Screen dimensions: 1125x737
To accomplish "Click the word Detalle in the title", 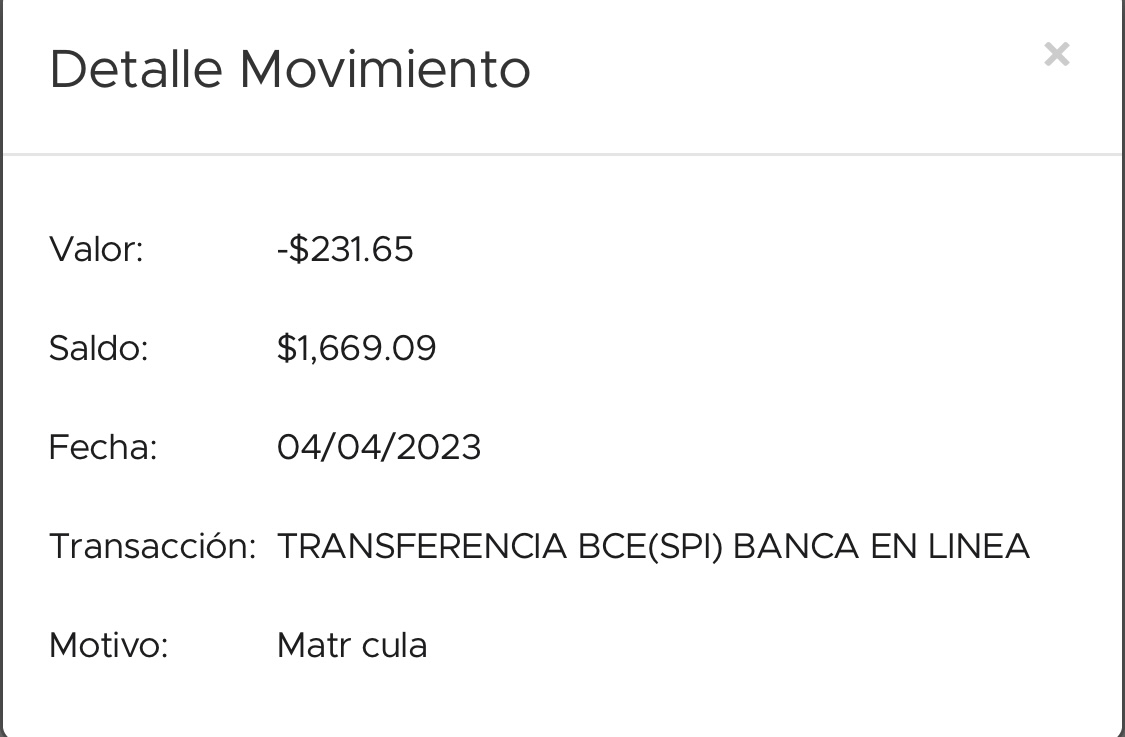I will pos(136,70).
